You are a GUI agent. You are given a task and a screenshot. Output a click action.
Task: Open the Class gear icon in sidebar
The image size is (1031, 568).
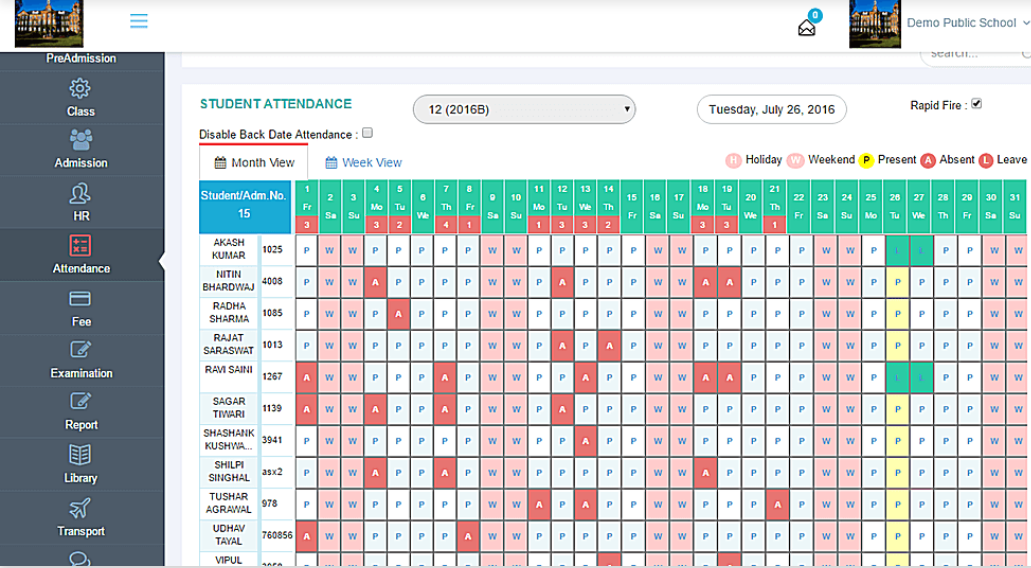coord(81,89)
